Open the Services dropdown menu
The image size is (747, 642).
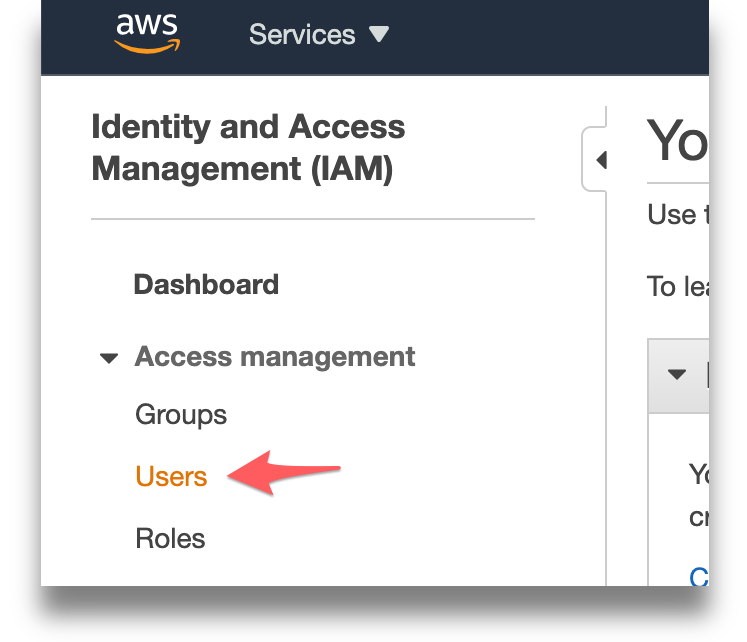coord(319,34)
